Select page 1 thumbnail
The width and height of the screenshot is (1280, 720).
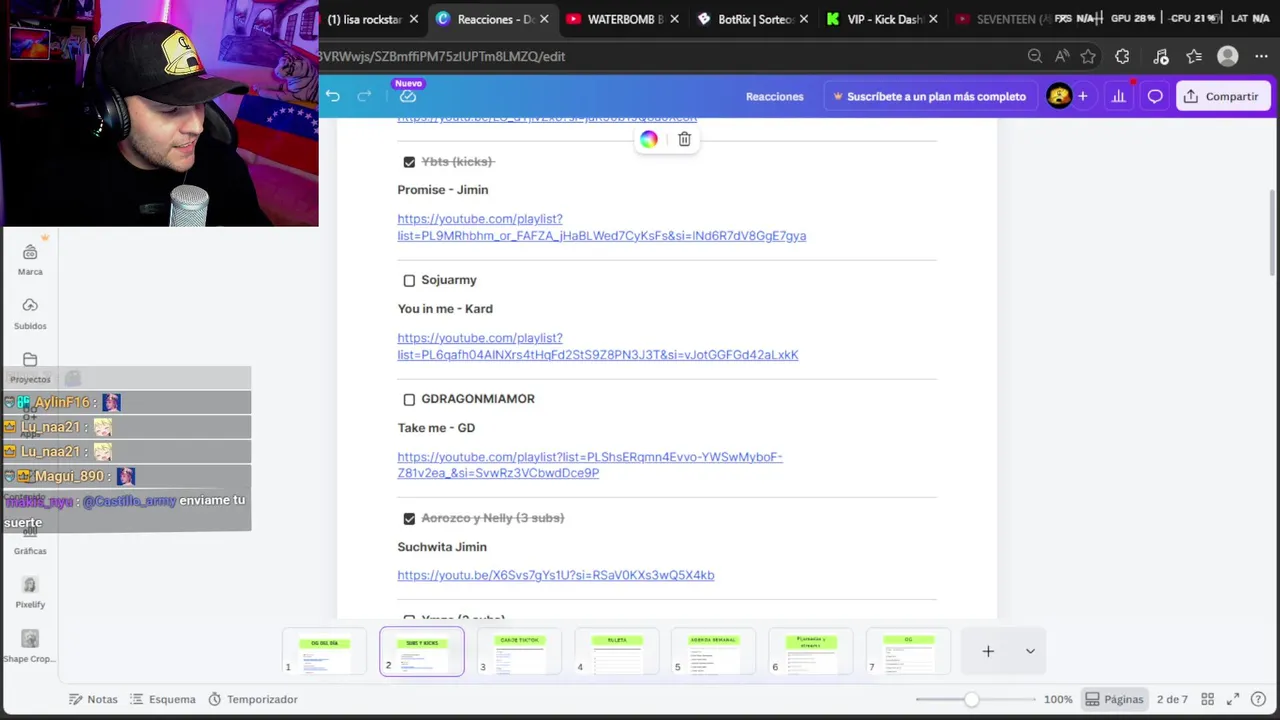(x=325, y=652)
